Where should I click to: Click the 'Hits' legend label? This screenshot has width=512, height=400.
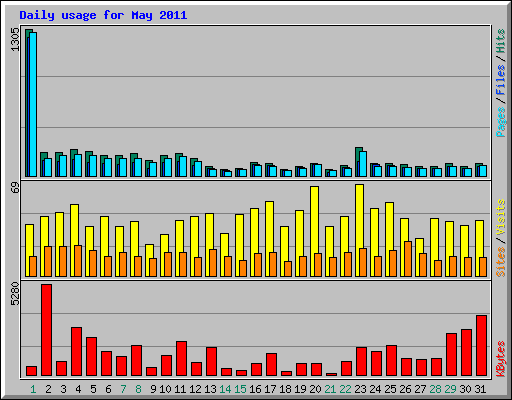coord(501,41)
